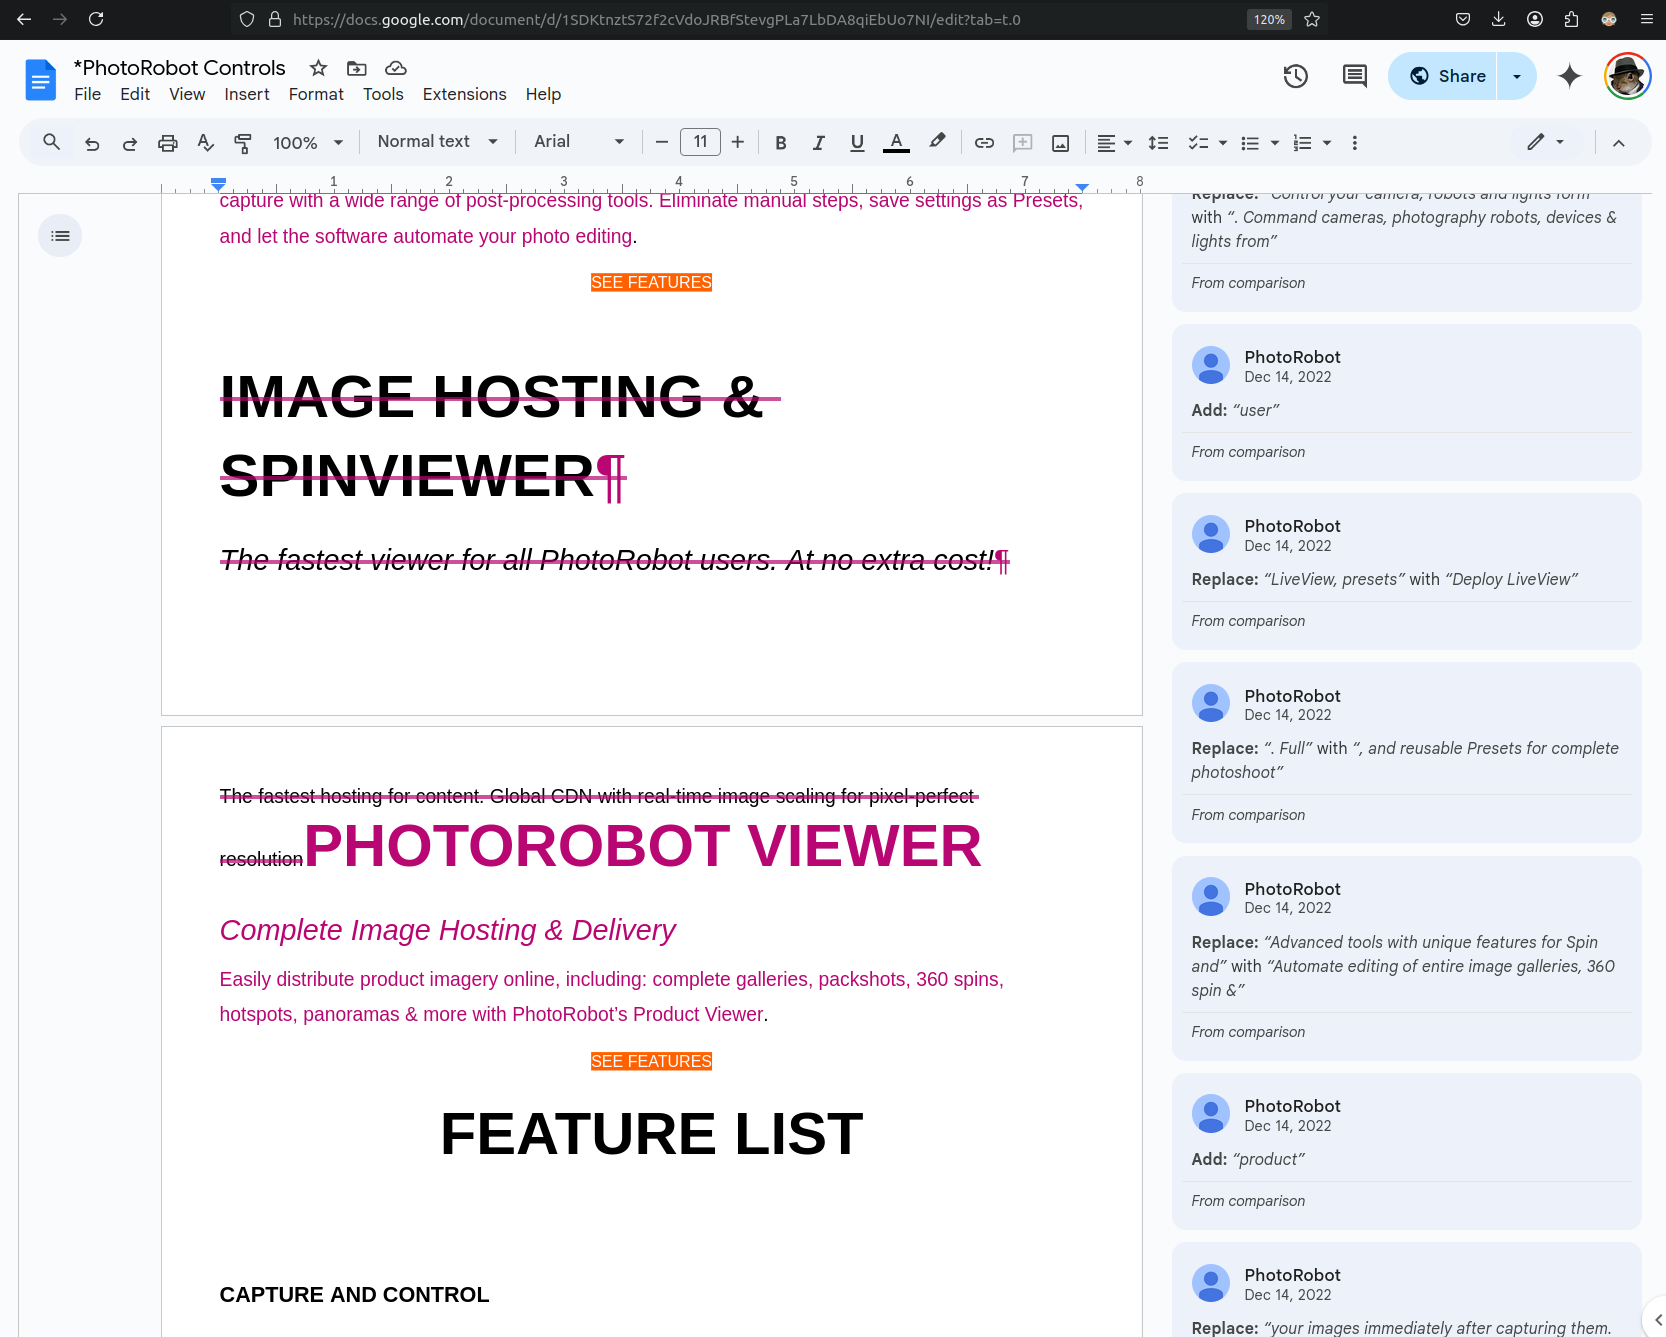Open the Insert menu
The image size is (1666, 1337).
point(247,94)
